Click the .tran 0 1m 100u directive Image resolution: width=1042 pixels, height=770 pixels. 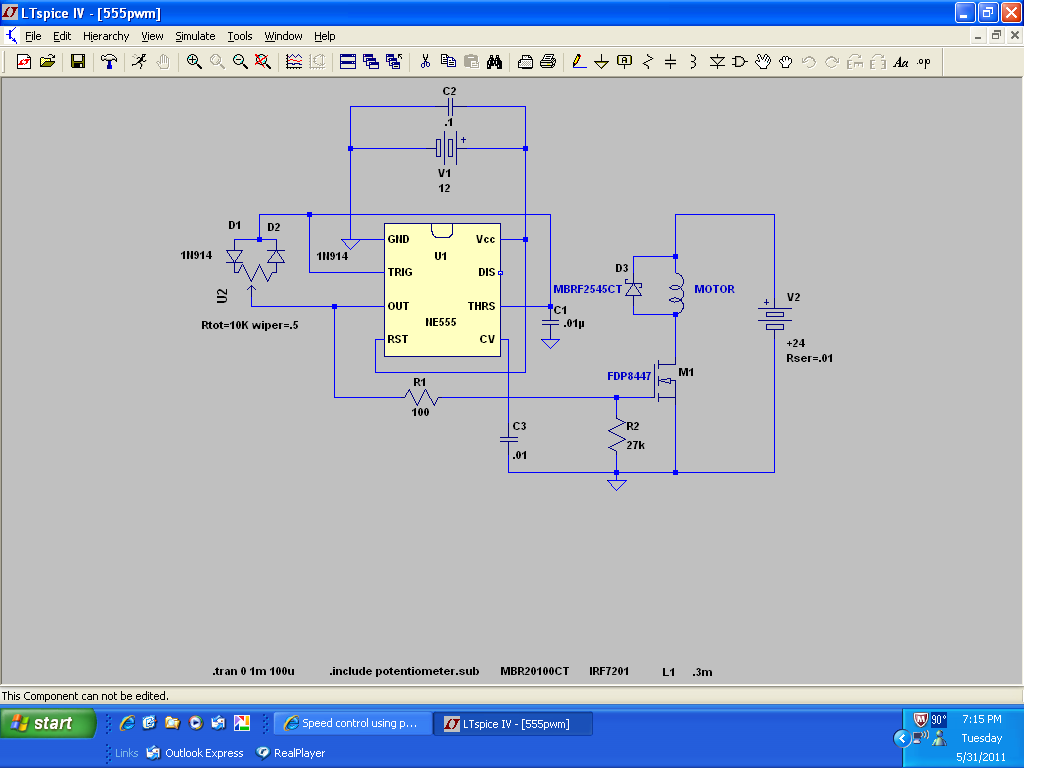click(253, 671)
